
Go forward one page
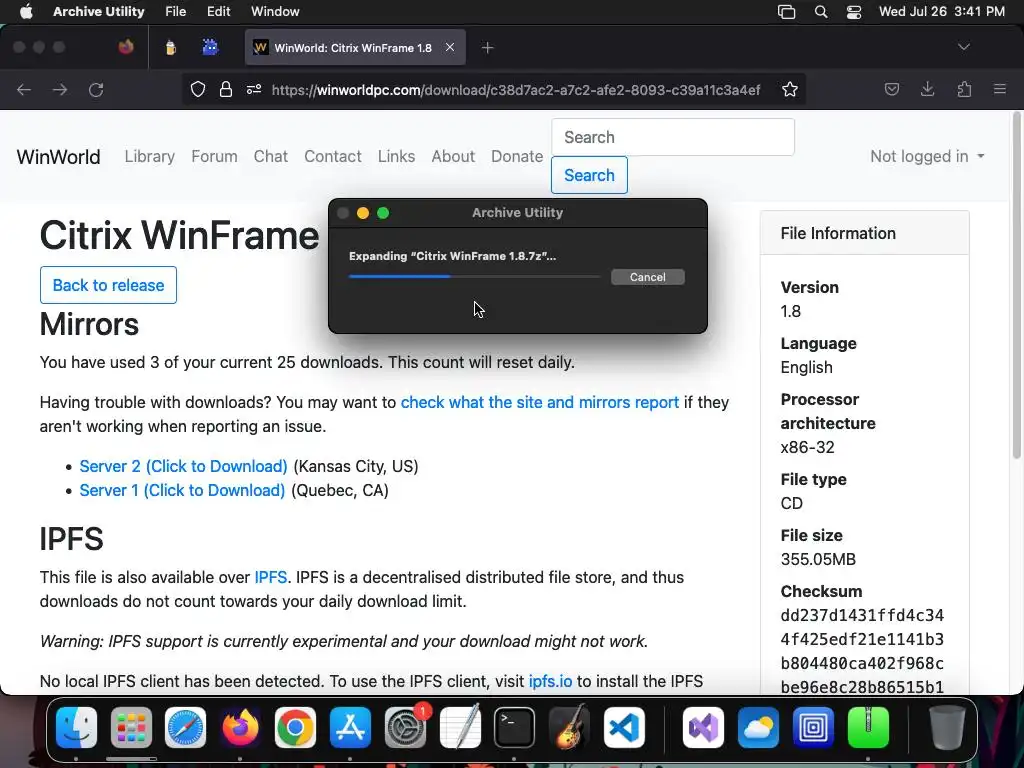click(x=60, y=89)
